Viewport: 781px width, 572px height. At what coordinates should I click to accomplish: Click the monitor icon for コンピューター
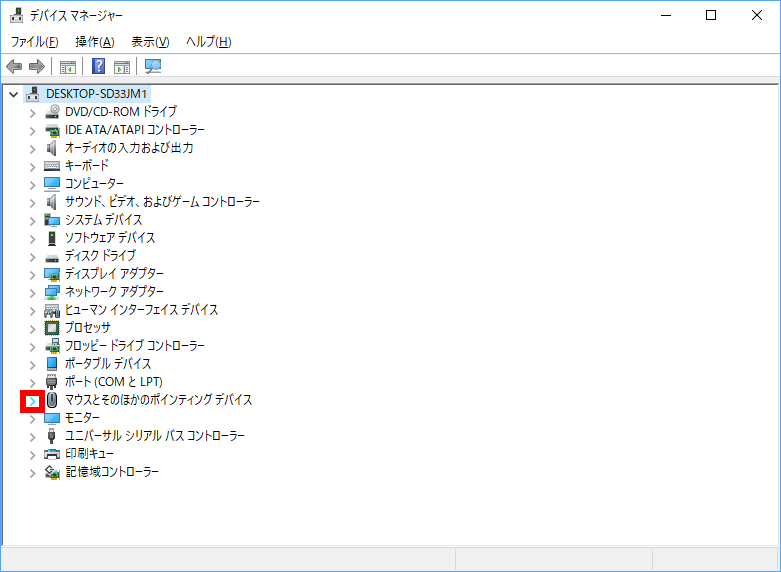[52, 184]
